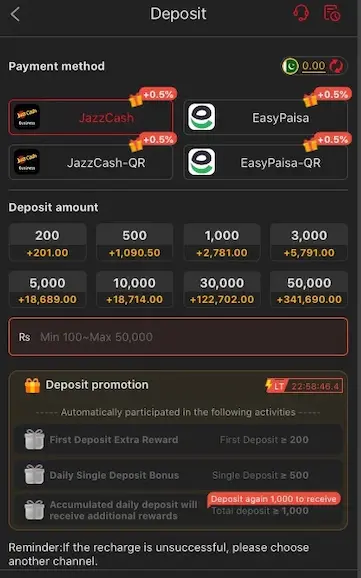Choose the 5,000 deposit amount

(x=48, y=289)
